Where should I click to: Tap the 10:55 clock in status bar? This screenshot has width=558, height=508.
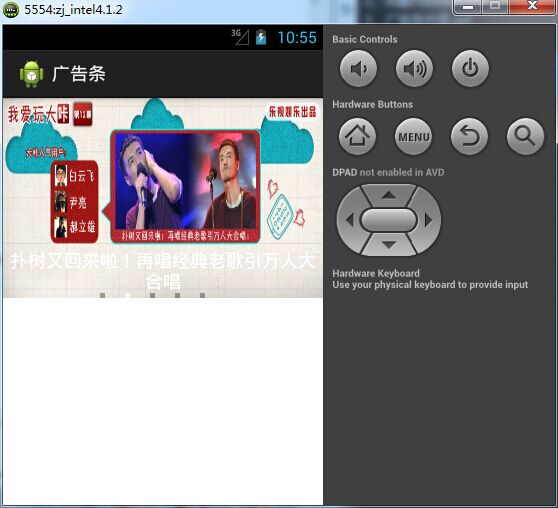point(297,37)
